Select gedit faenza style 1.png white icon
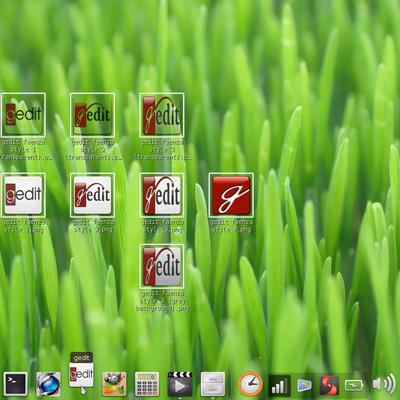Image resolution: width=400 pixels, height=400 pixels. point(23,195)
